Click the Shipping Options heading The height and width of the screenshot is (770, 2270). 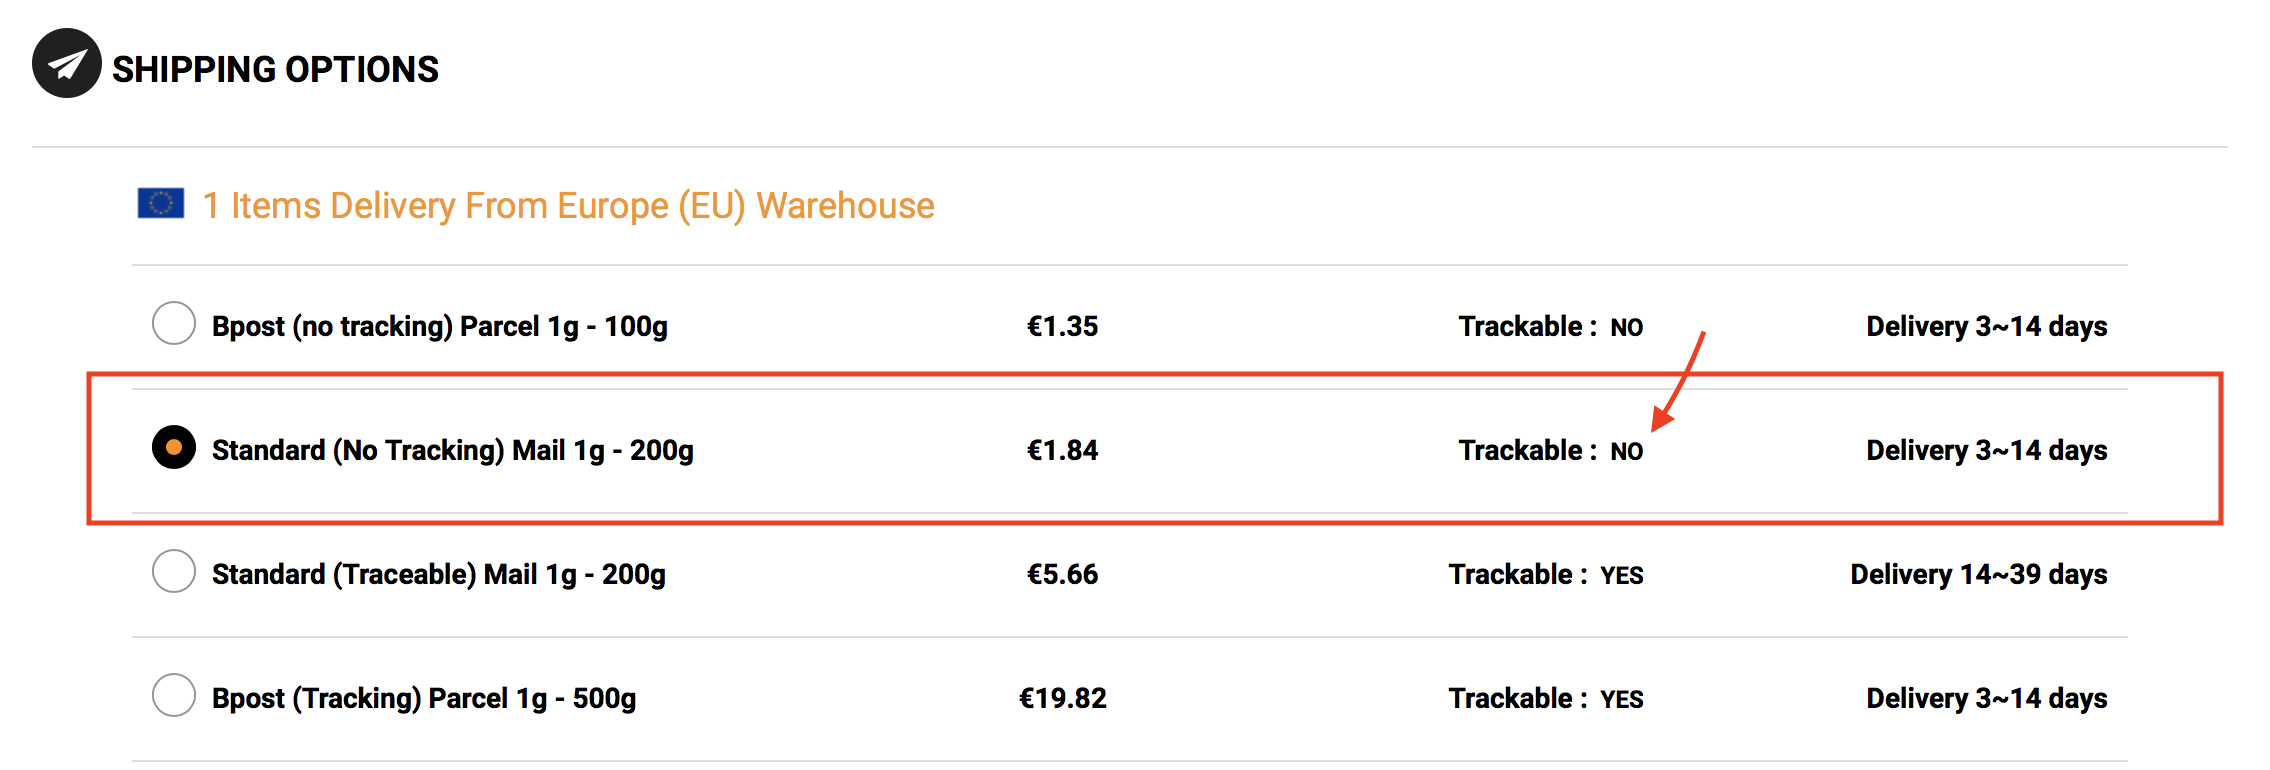[x=275, y=69]
